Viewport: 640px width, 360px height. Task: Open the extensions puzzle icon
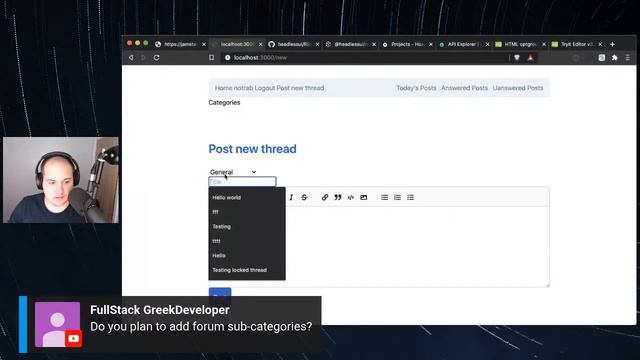615,58
